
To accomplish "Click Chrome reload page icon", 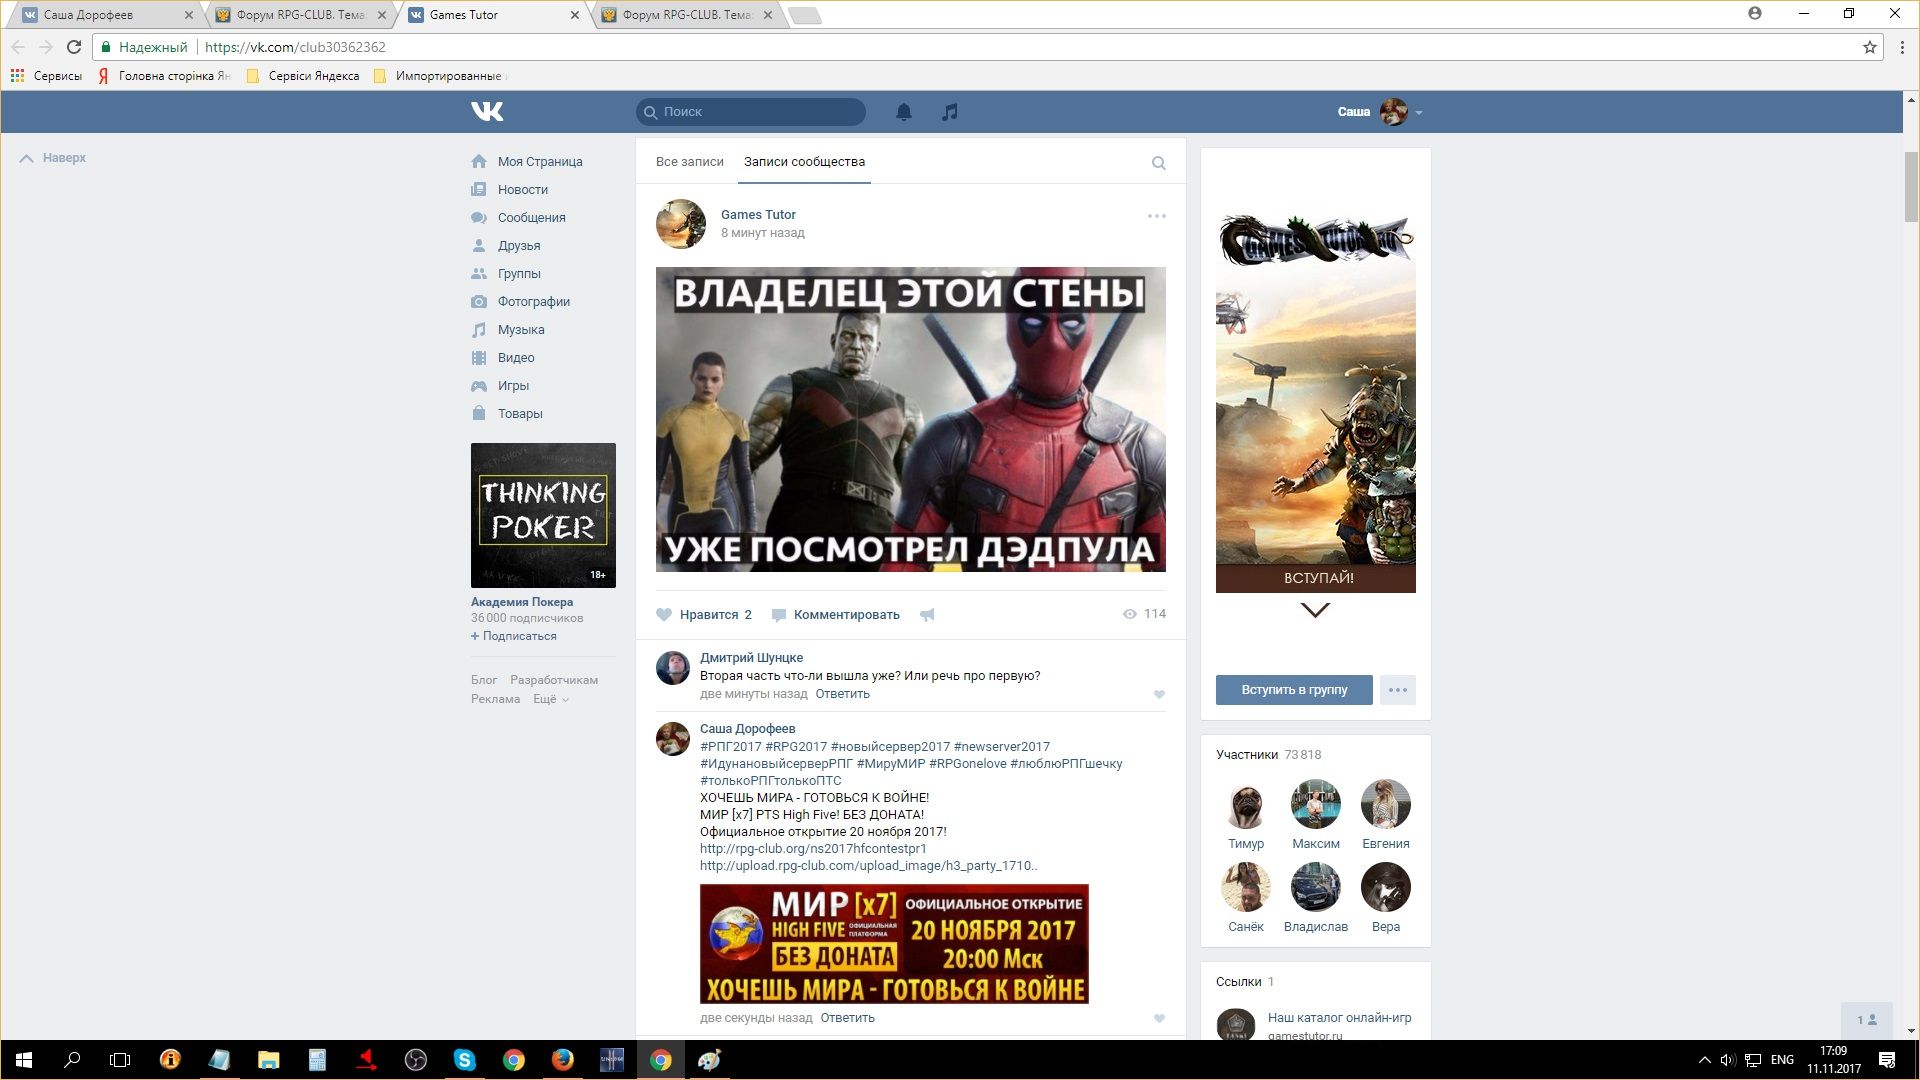I will 74,47.
